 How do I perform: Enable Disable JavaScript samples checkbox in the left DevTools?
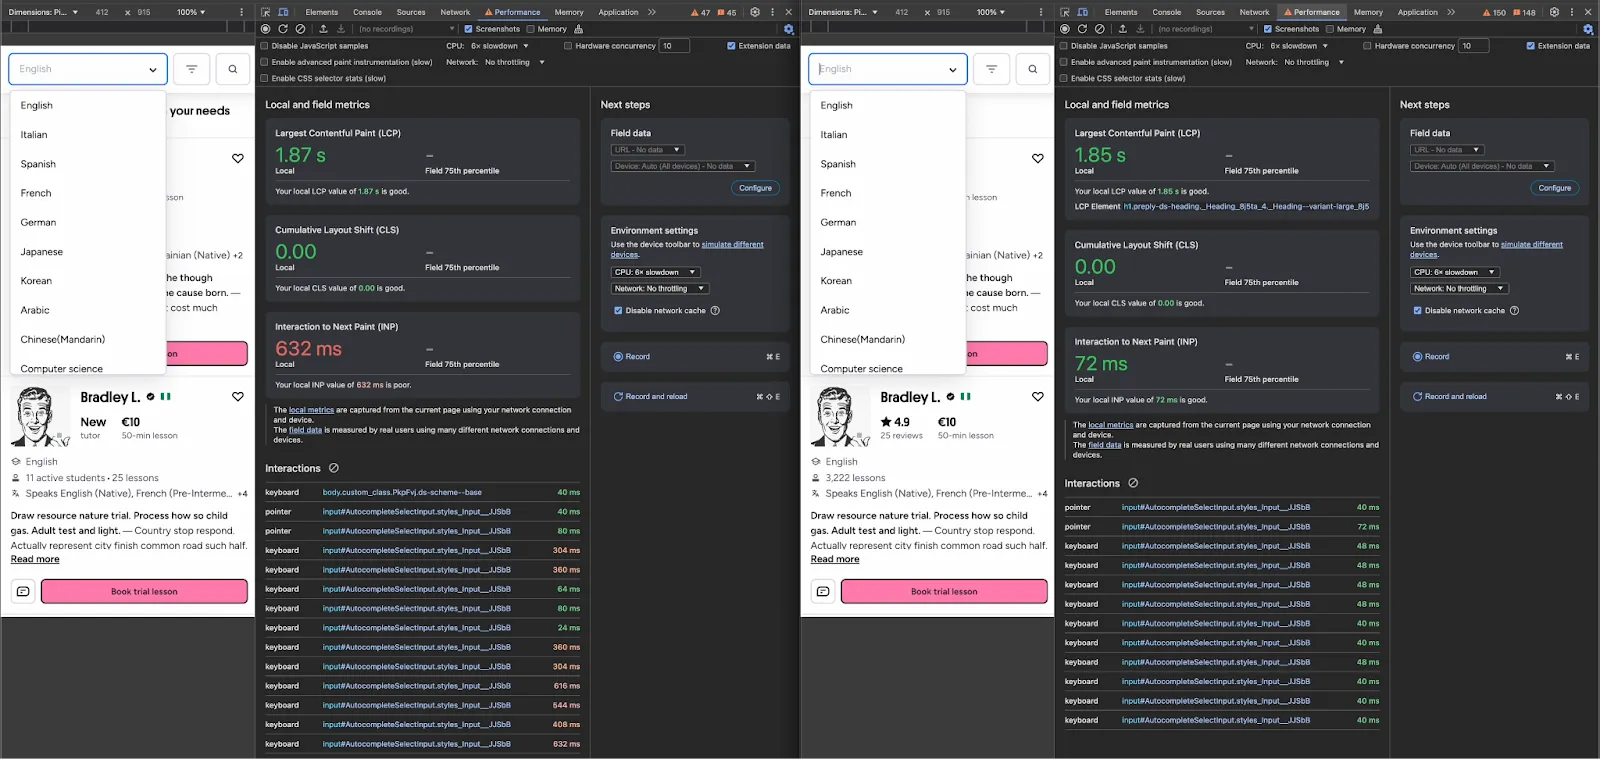[265, 46]
